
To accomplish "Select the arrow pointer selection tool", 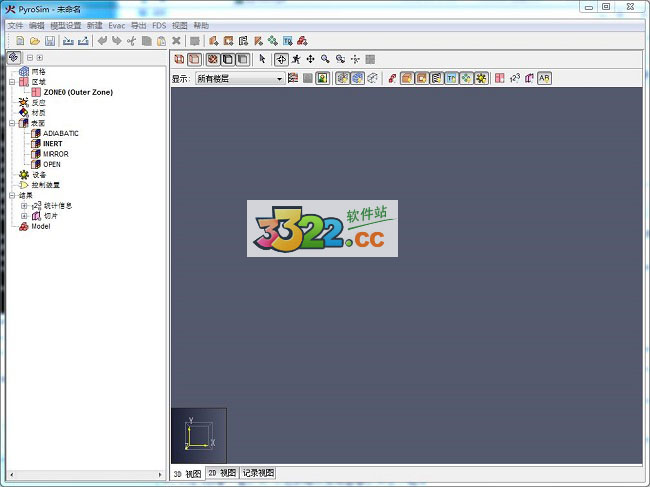I will click(x=263, y=60).
